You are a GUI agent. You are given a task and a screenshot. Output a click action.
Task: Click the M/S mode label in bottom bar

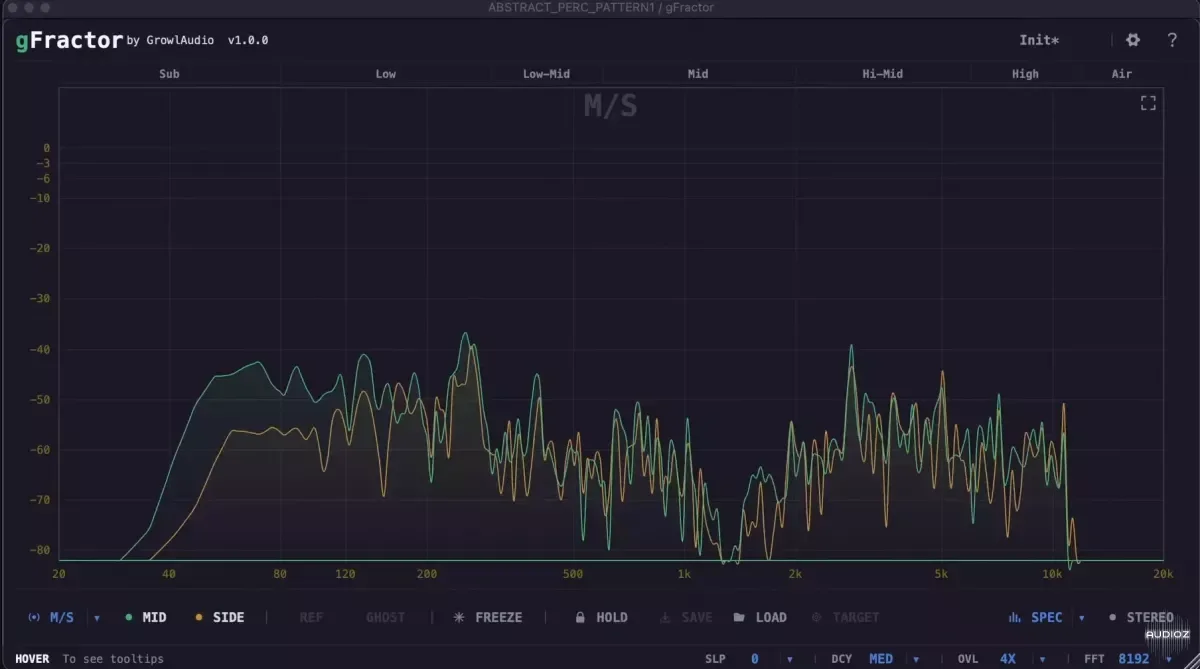click(x=62, y=617)
